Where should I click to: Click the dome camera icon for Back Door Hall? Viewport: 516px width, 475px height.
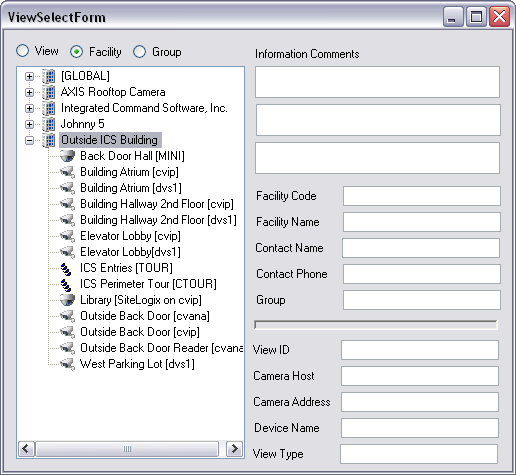(x=67, y=156)
